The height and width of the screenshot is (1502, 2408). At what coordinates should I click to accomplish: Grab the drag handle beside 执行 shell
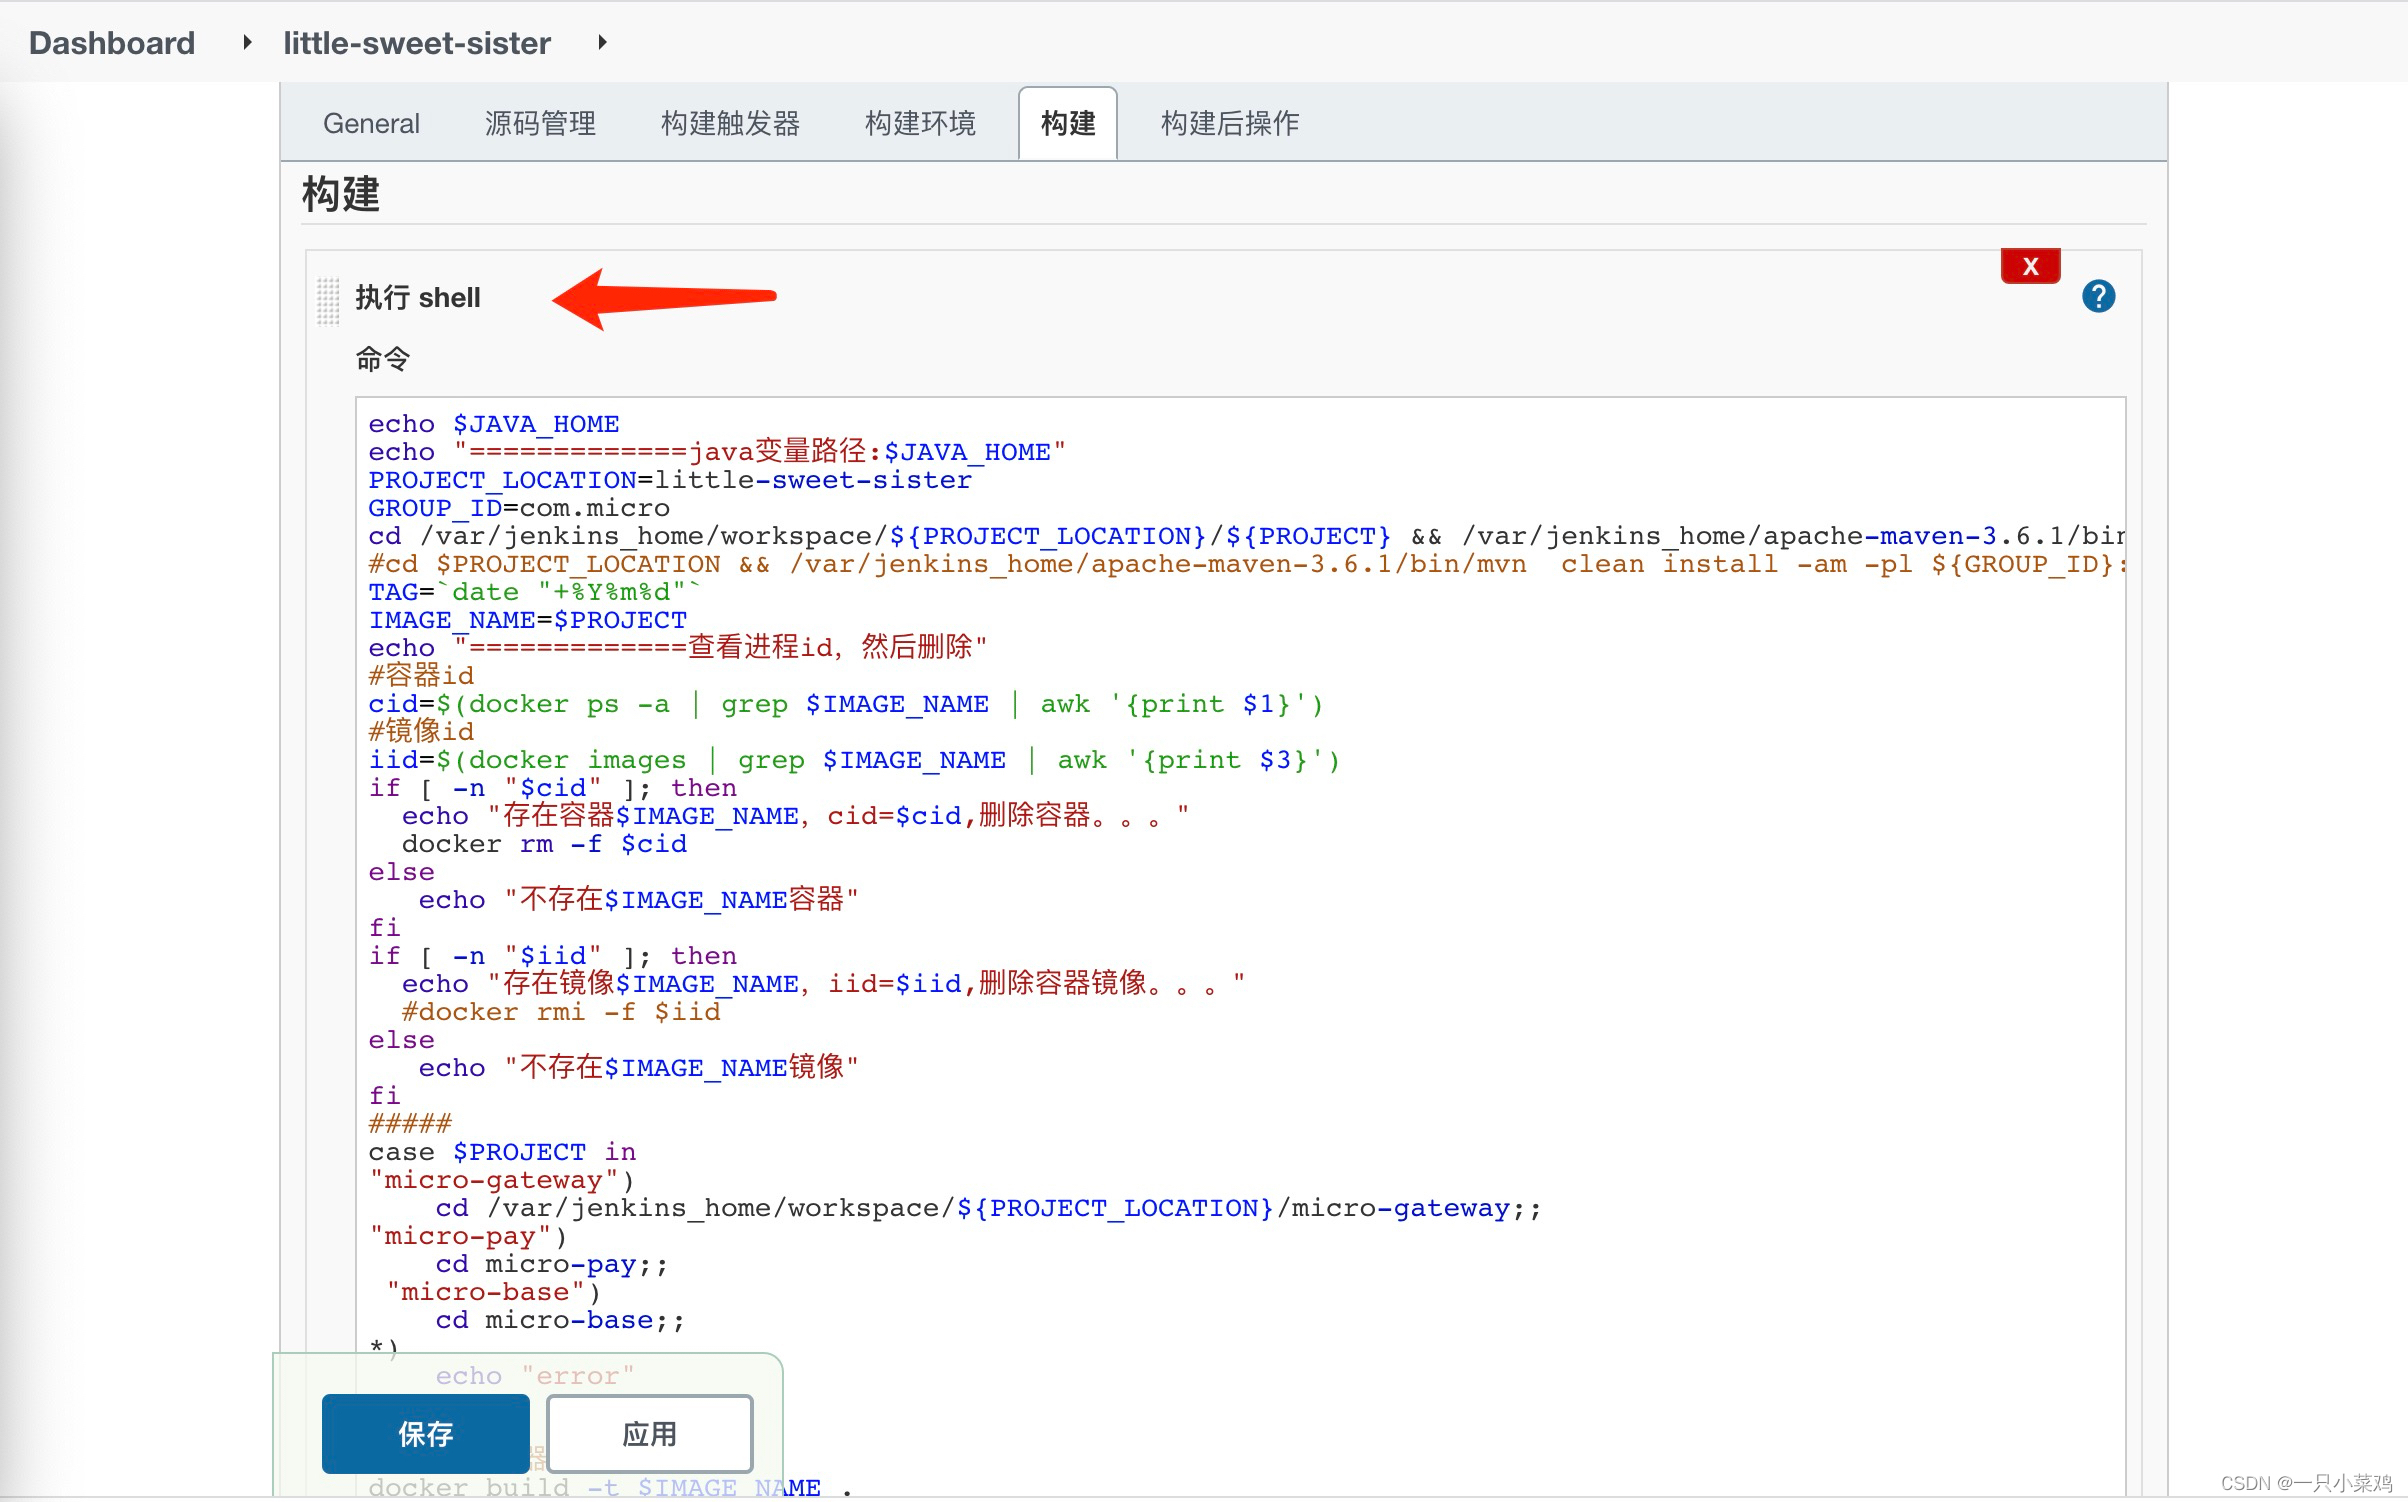tap(328, 300)
